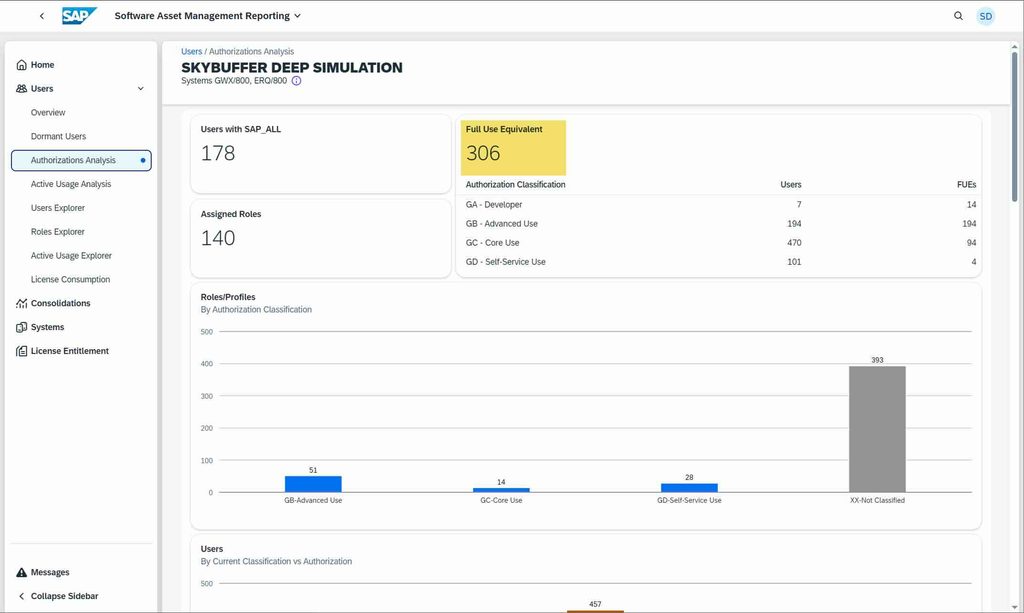Open Active Usage Explorer page
1024x613 pixels.
coord(71,256)
